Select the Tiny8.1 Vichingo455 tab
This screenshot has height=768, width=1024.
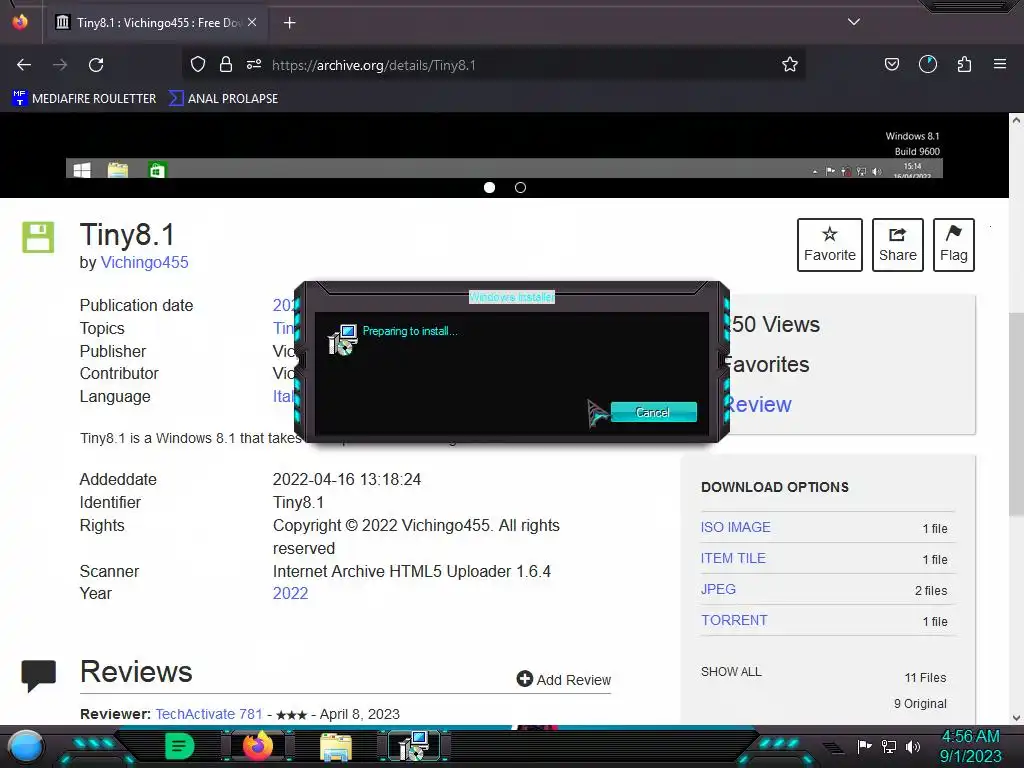pyautogui.click(x=157, y=23)
